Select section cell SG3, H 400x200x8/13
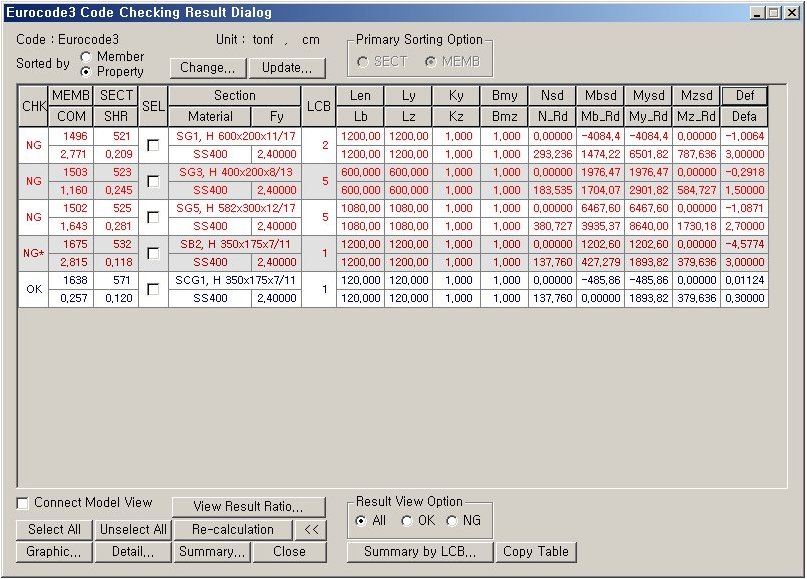 (x=235, y=172)
